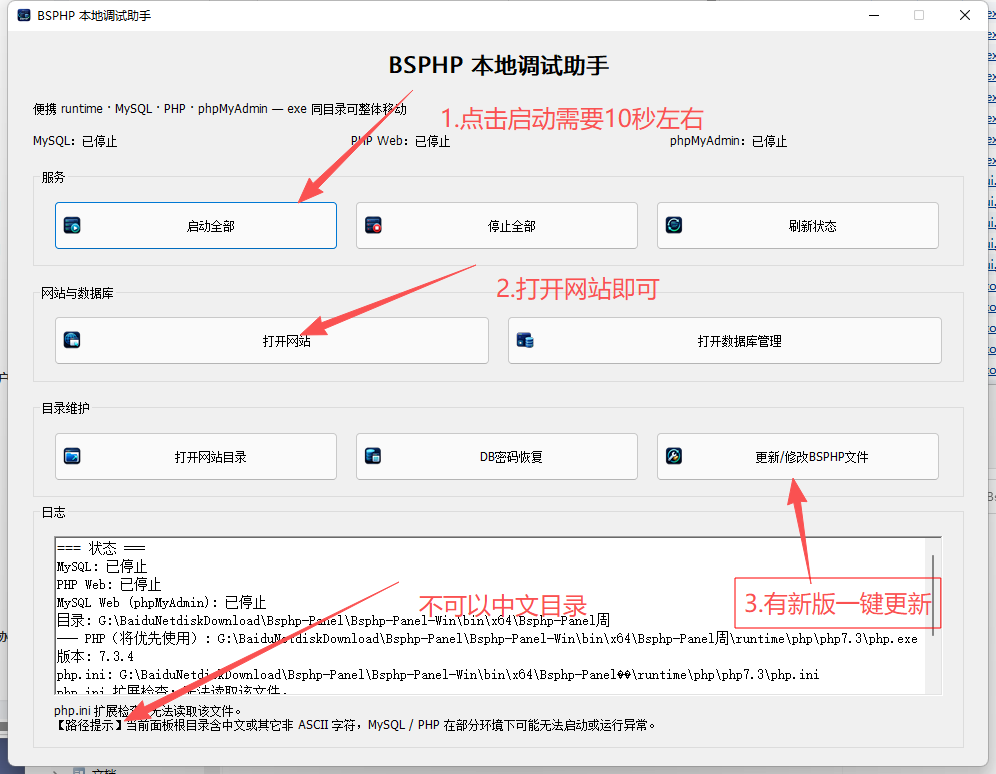Click the 启动全部 button

196,225
